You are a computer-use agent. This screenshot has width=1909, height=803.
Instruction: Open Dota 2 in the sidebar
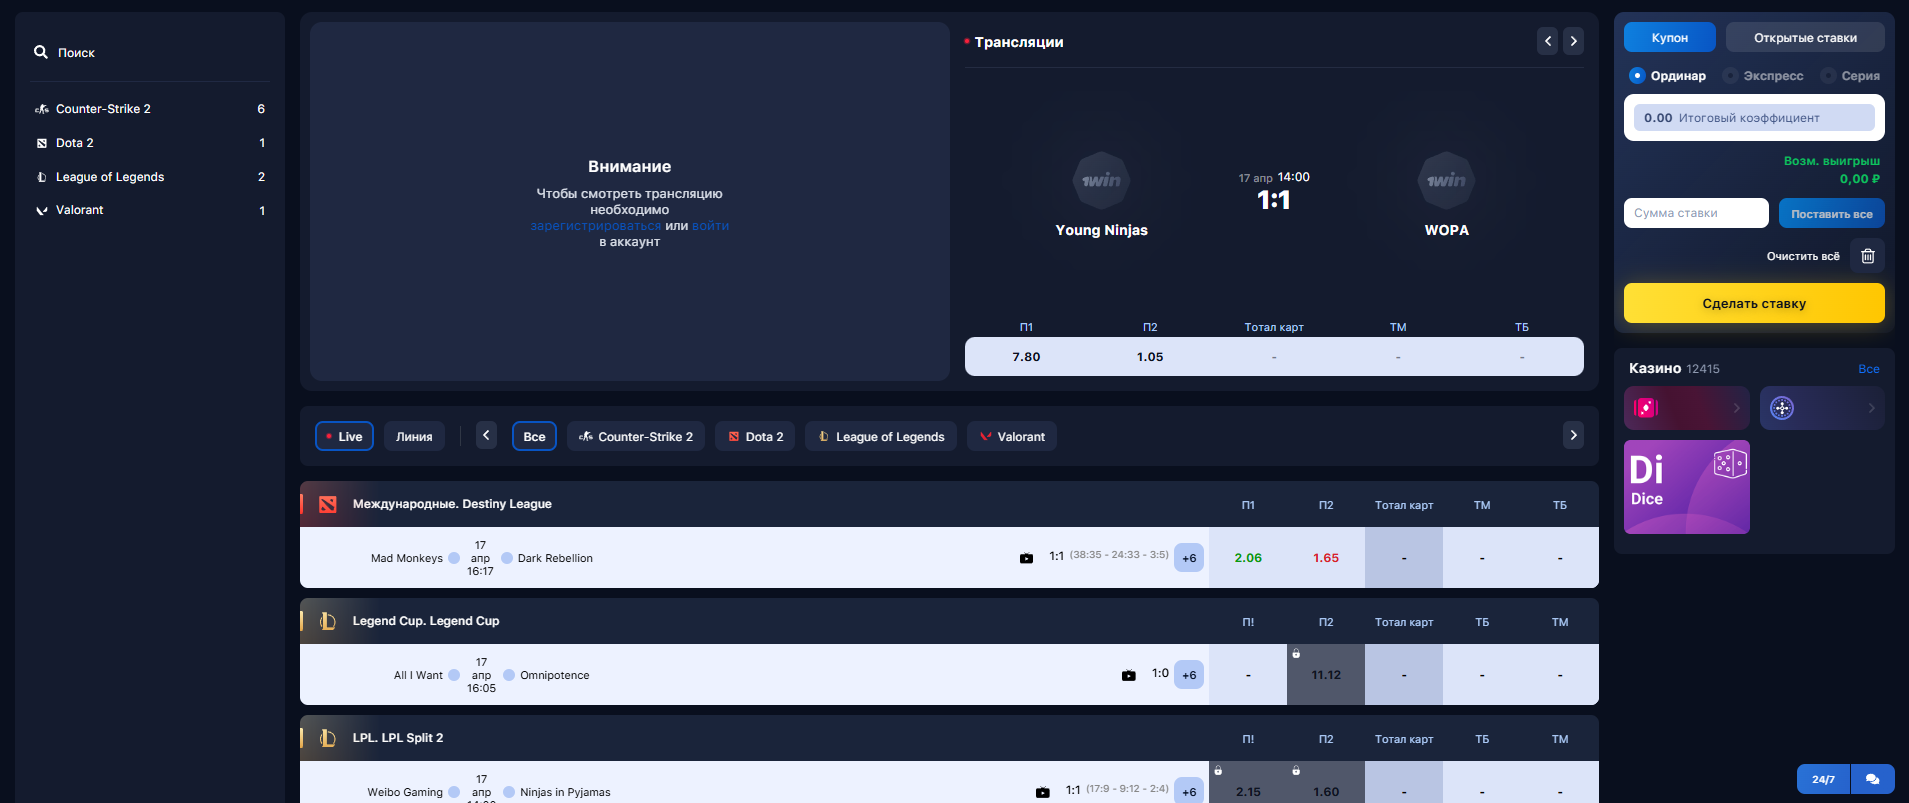coord(150,143)
